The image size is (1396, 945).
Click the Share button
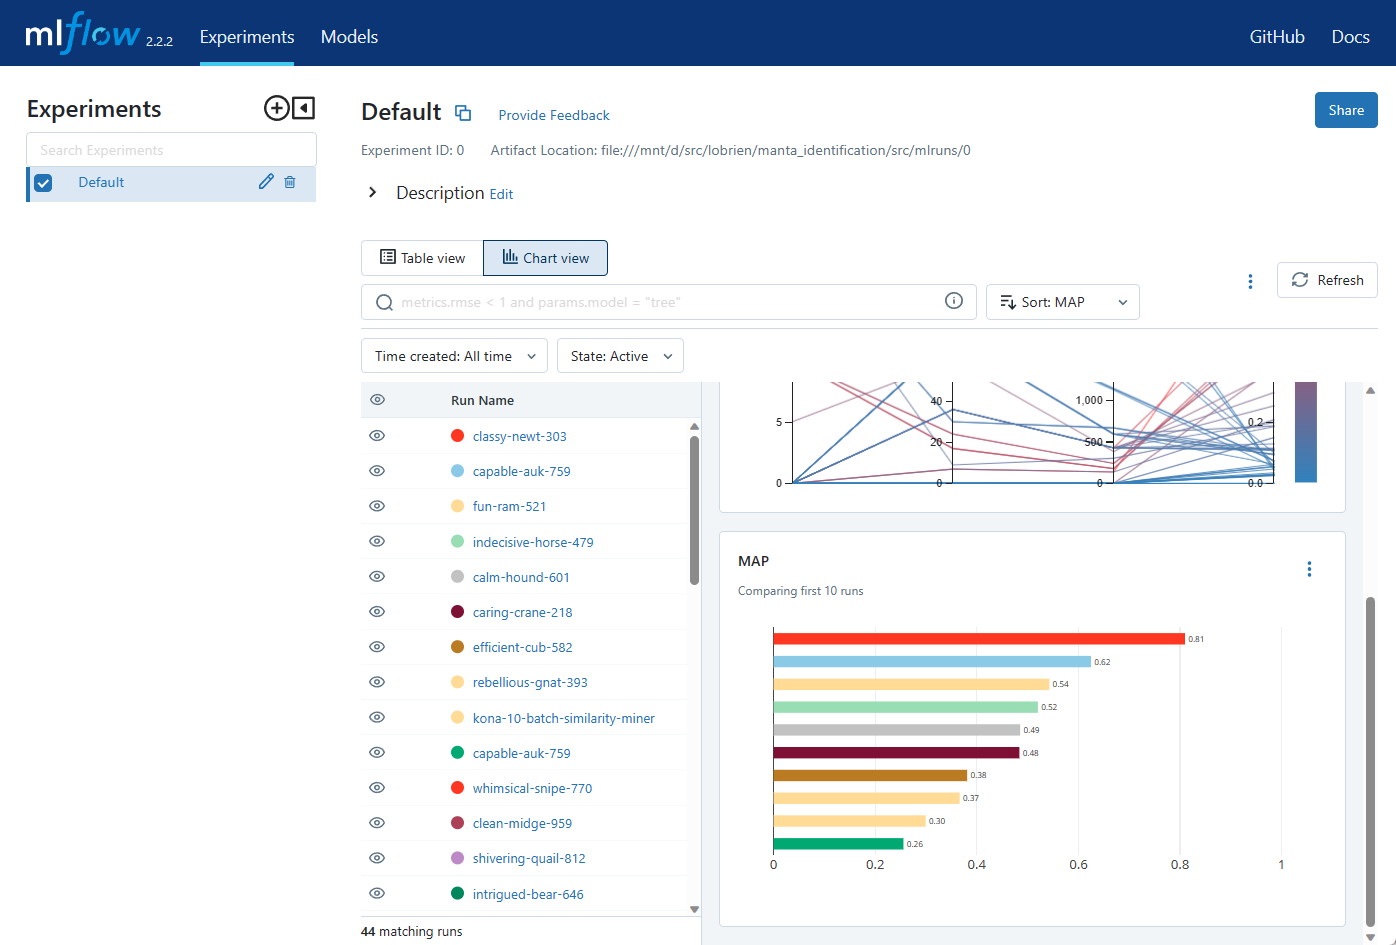[1345, 110]
